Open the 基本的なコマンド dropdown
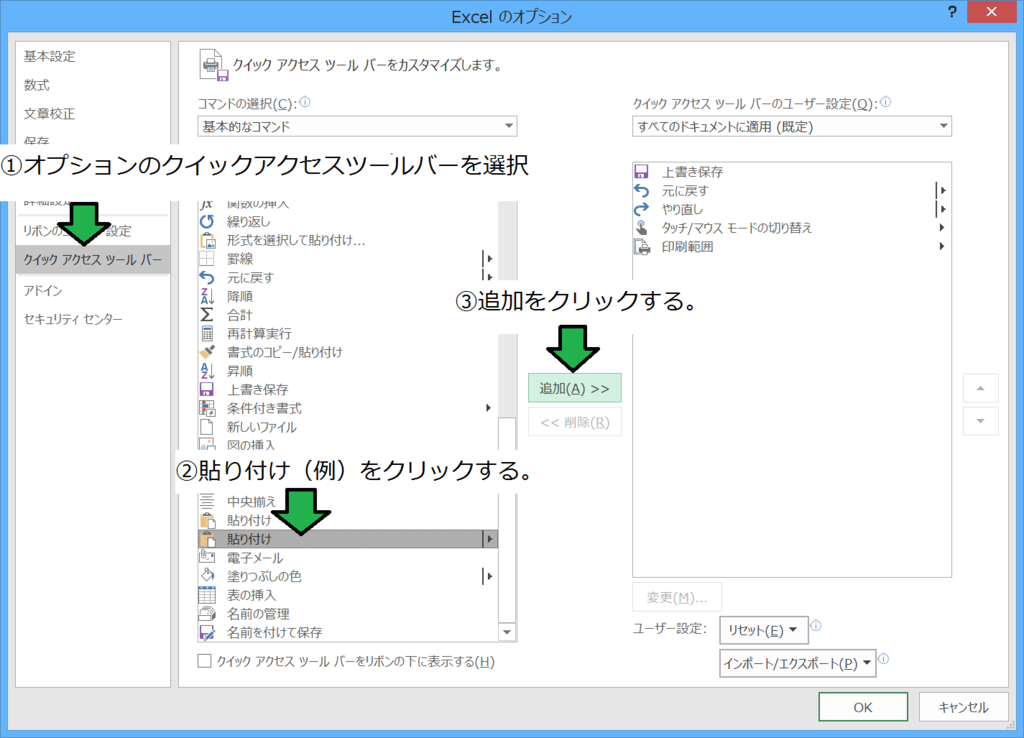This screenshot has width=1024, height=738. (x=357, y=126)
